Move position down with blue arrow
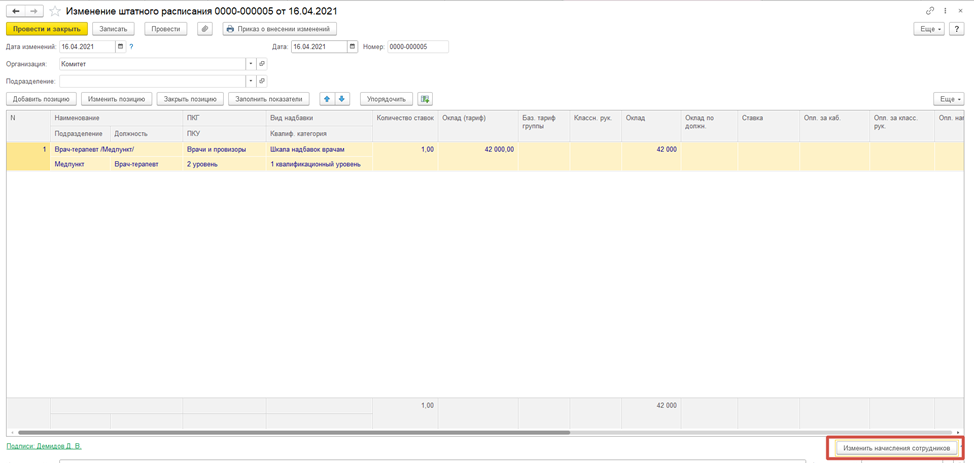974x463 pixels. [x=343, y=99]
